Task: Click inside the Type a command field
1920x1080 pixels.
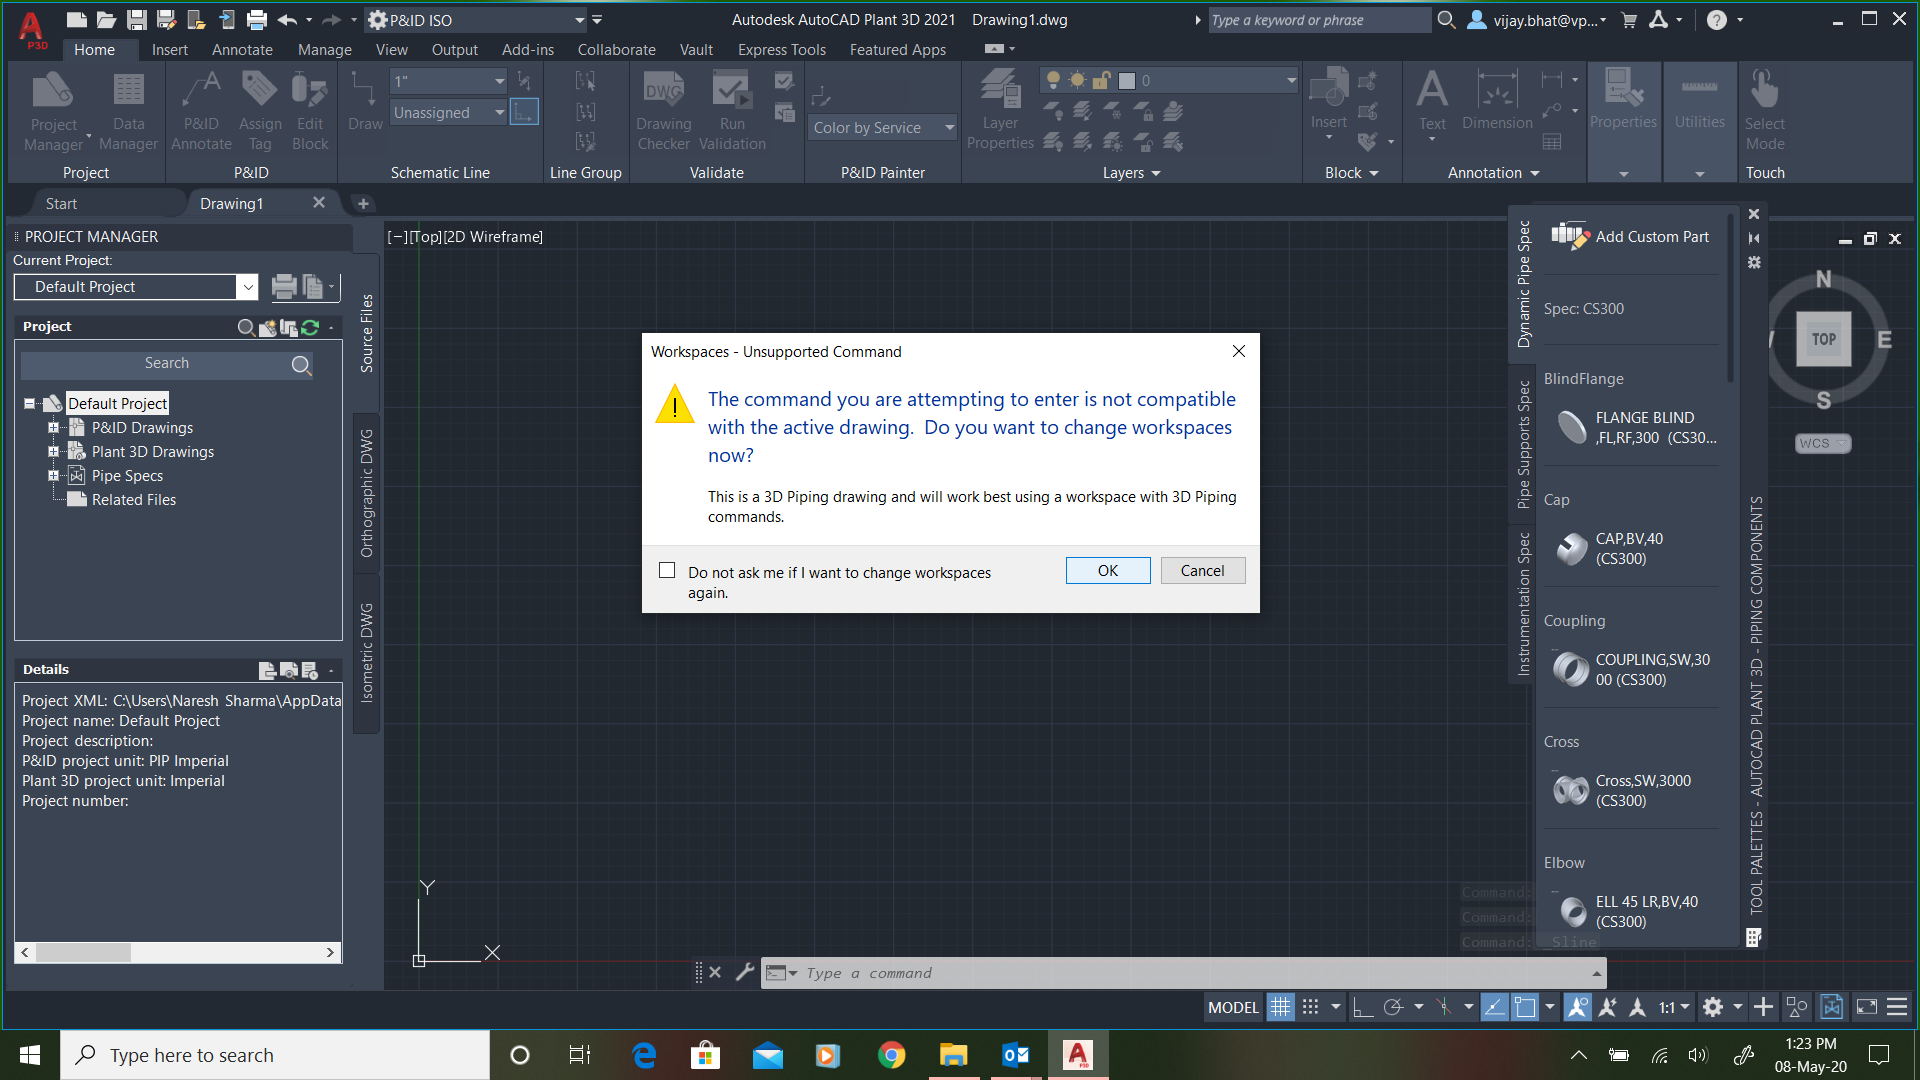Action: coord(1000,972)
